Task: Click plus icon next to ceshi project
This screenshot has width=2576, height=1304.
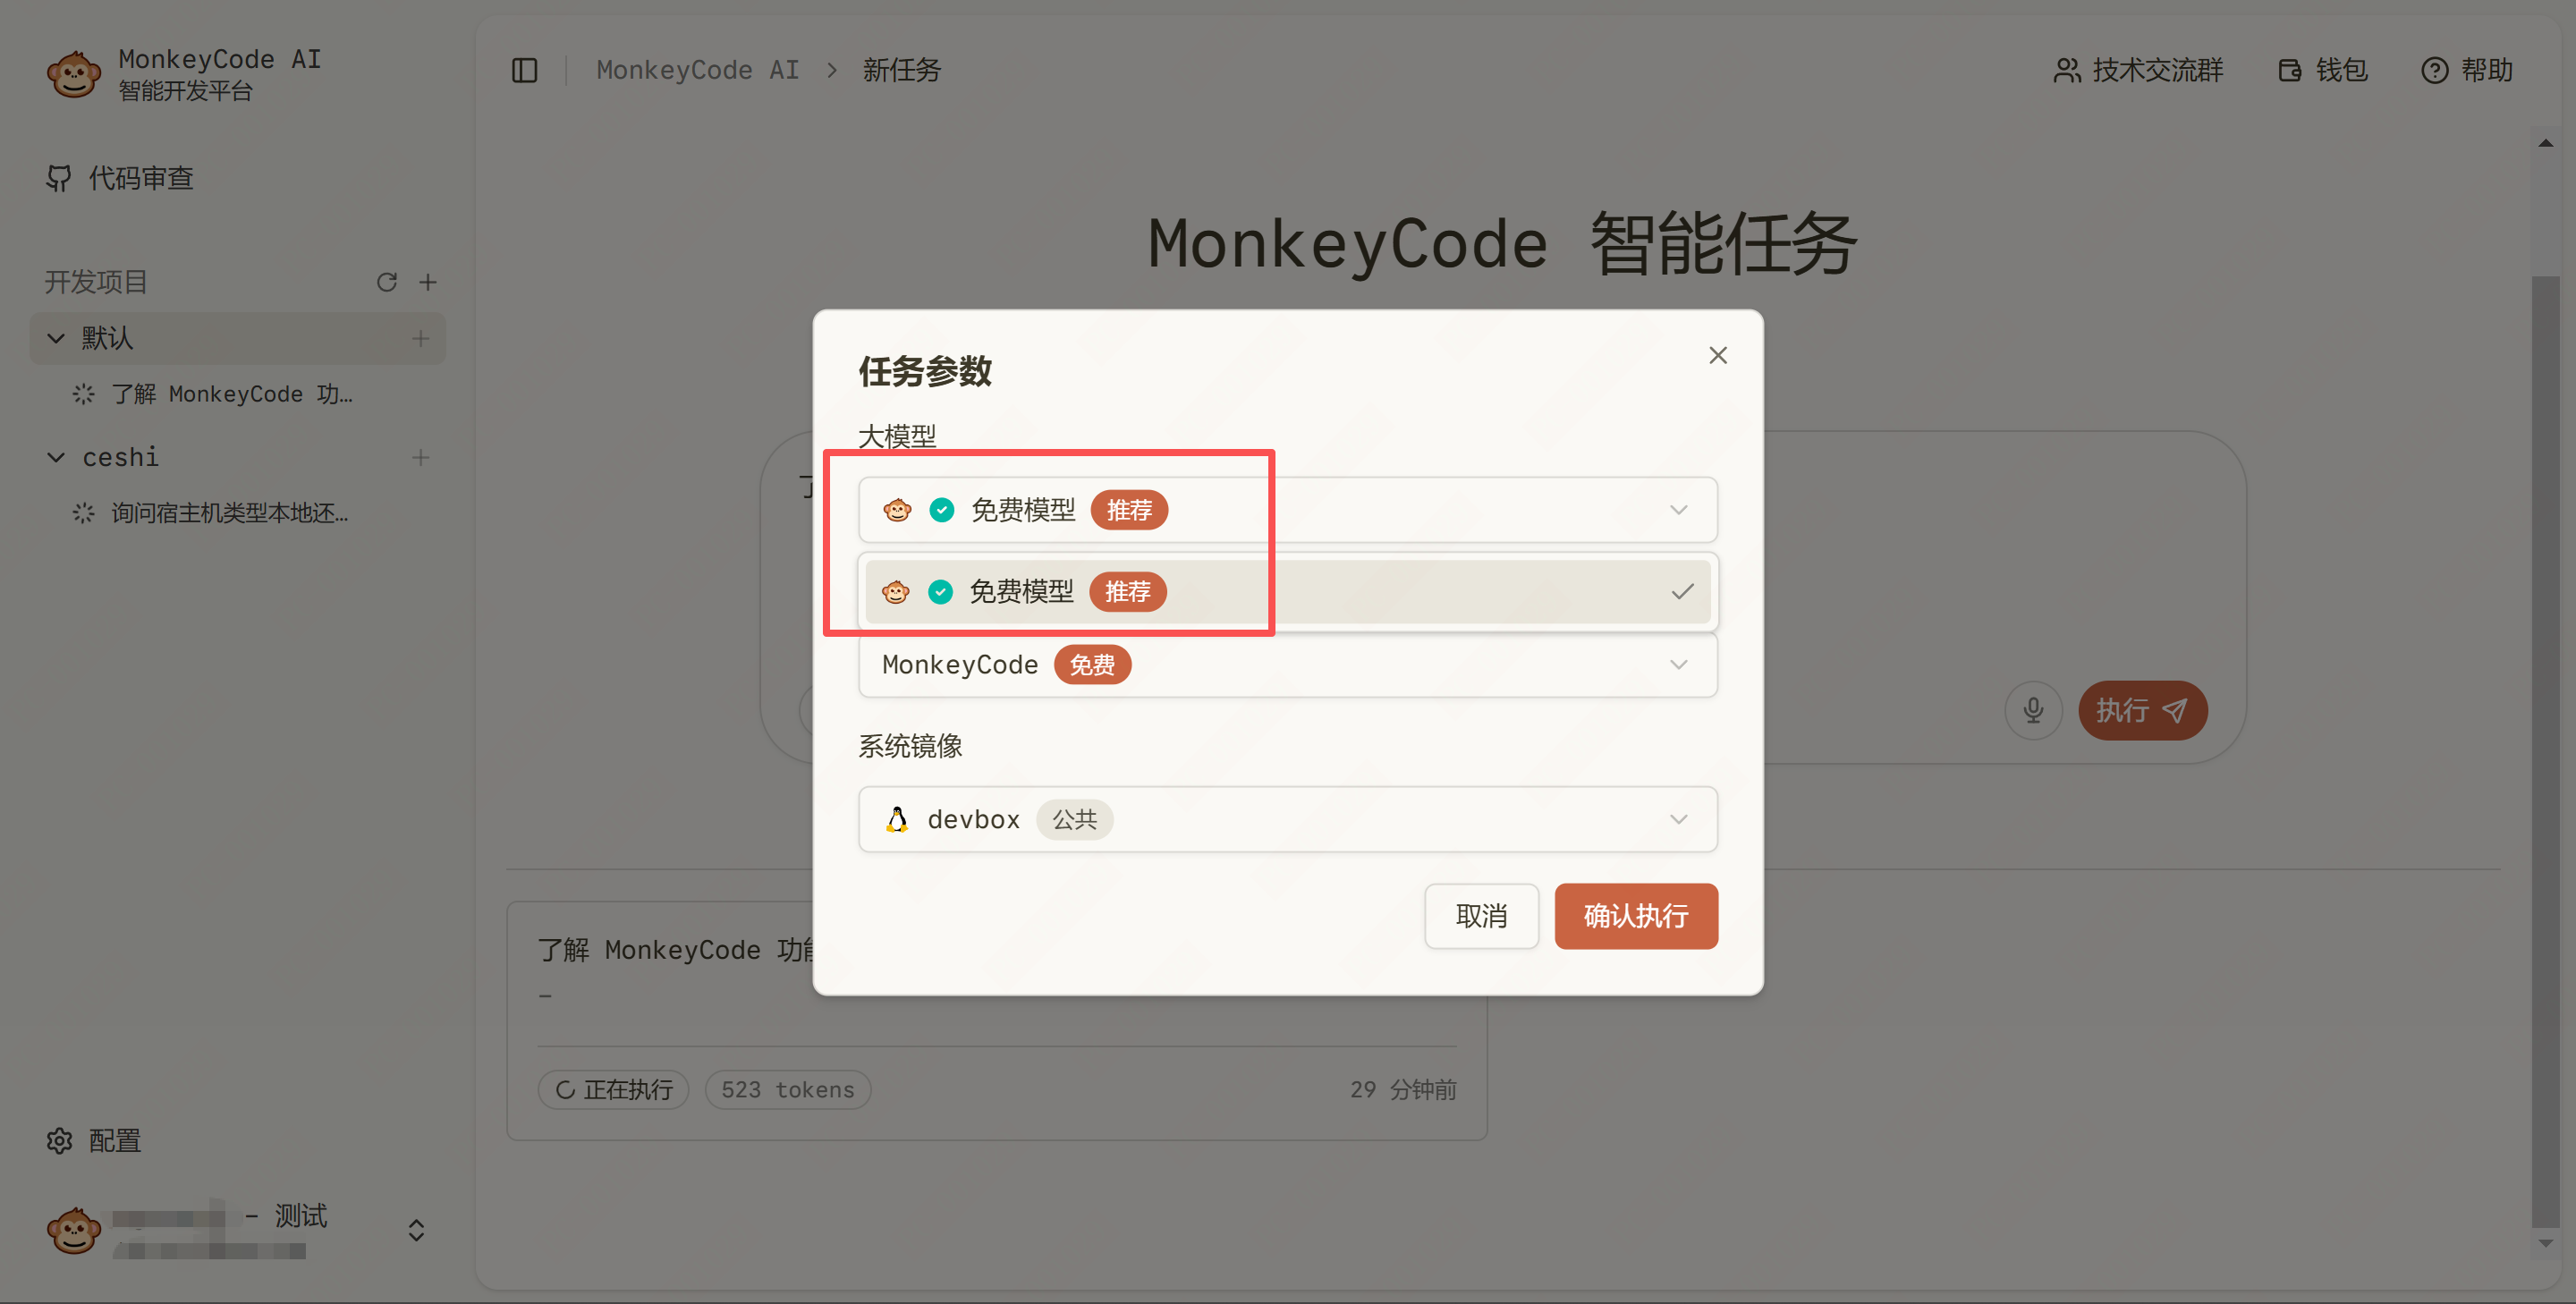Action: [x=420, y=457]
